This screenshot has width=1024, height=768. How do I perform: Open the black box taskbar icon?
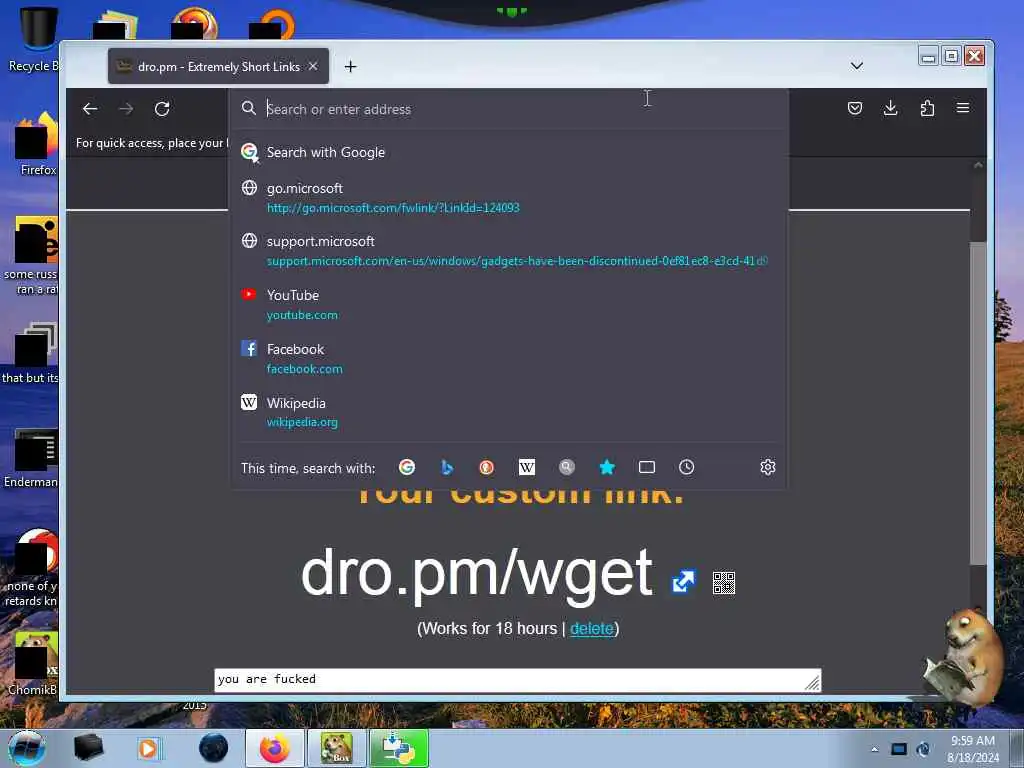(x=88, y=748)
